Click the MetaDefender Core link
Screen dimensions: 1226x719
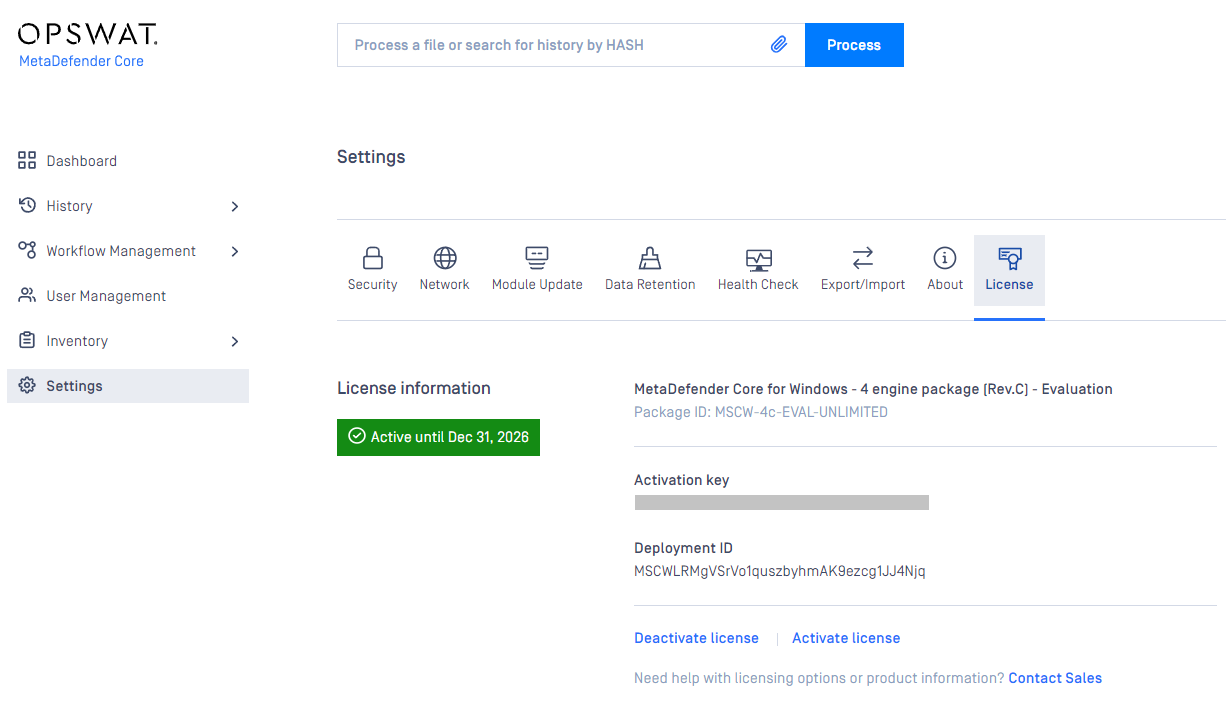point(81,61)
